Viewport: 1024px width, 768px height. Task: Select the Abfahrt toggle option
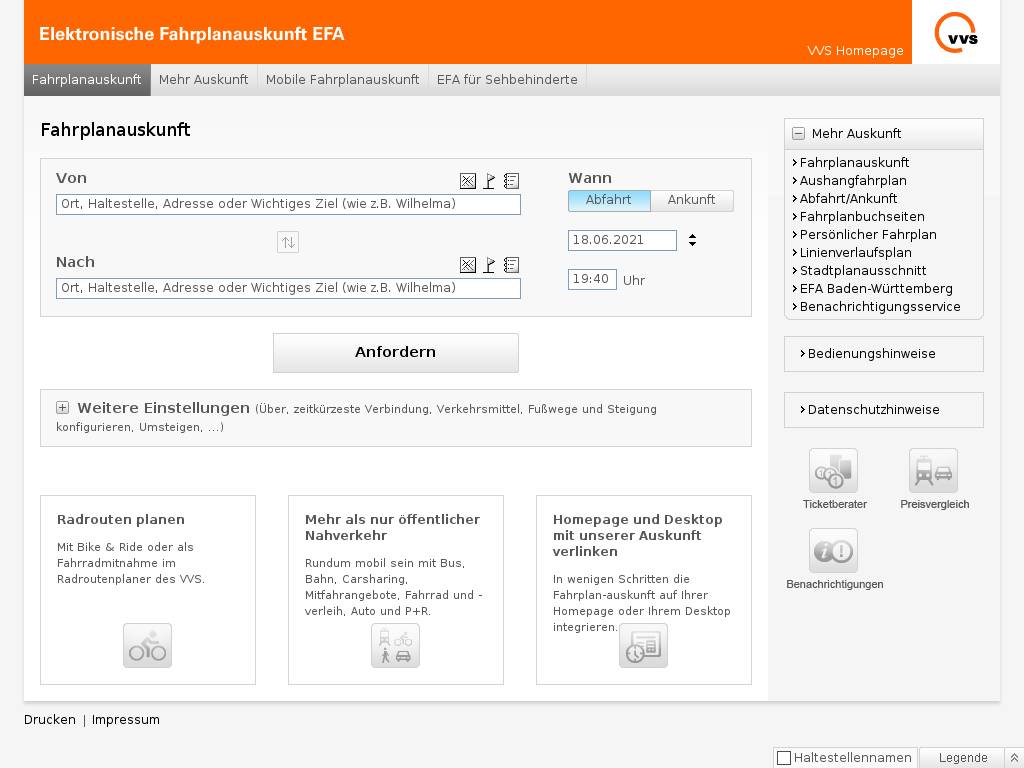pos(609,200)
